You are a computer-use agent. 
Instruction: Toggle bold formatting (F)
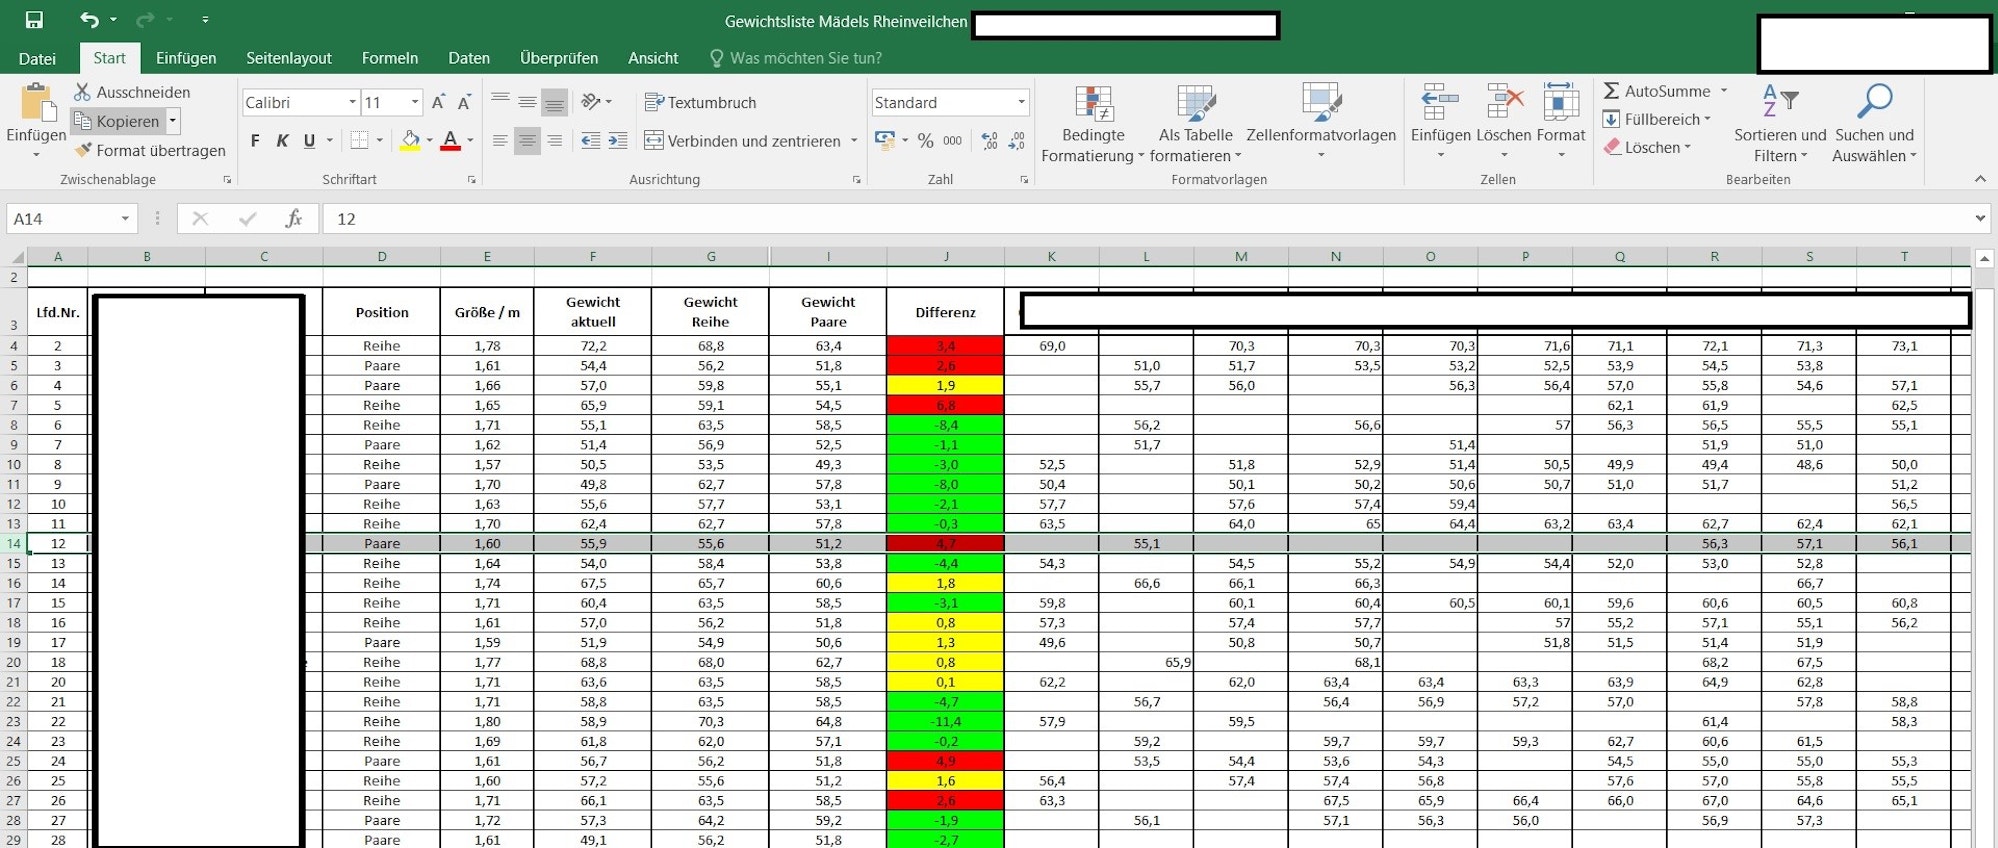pos(255,141)
